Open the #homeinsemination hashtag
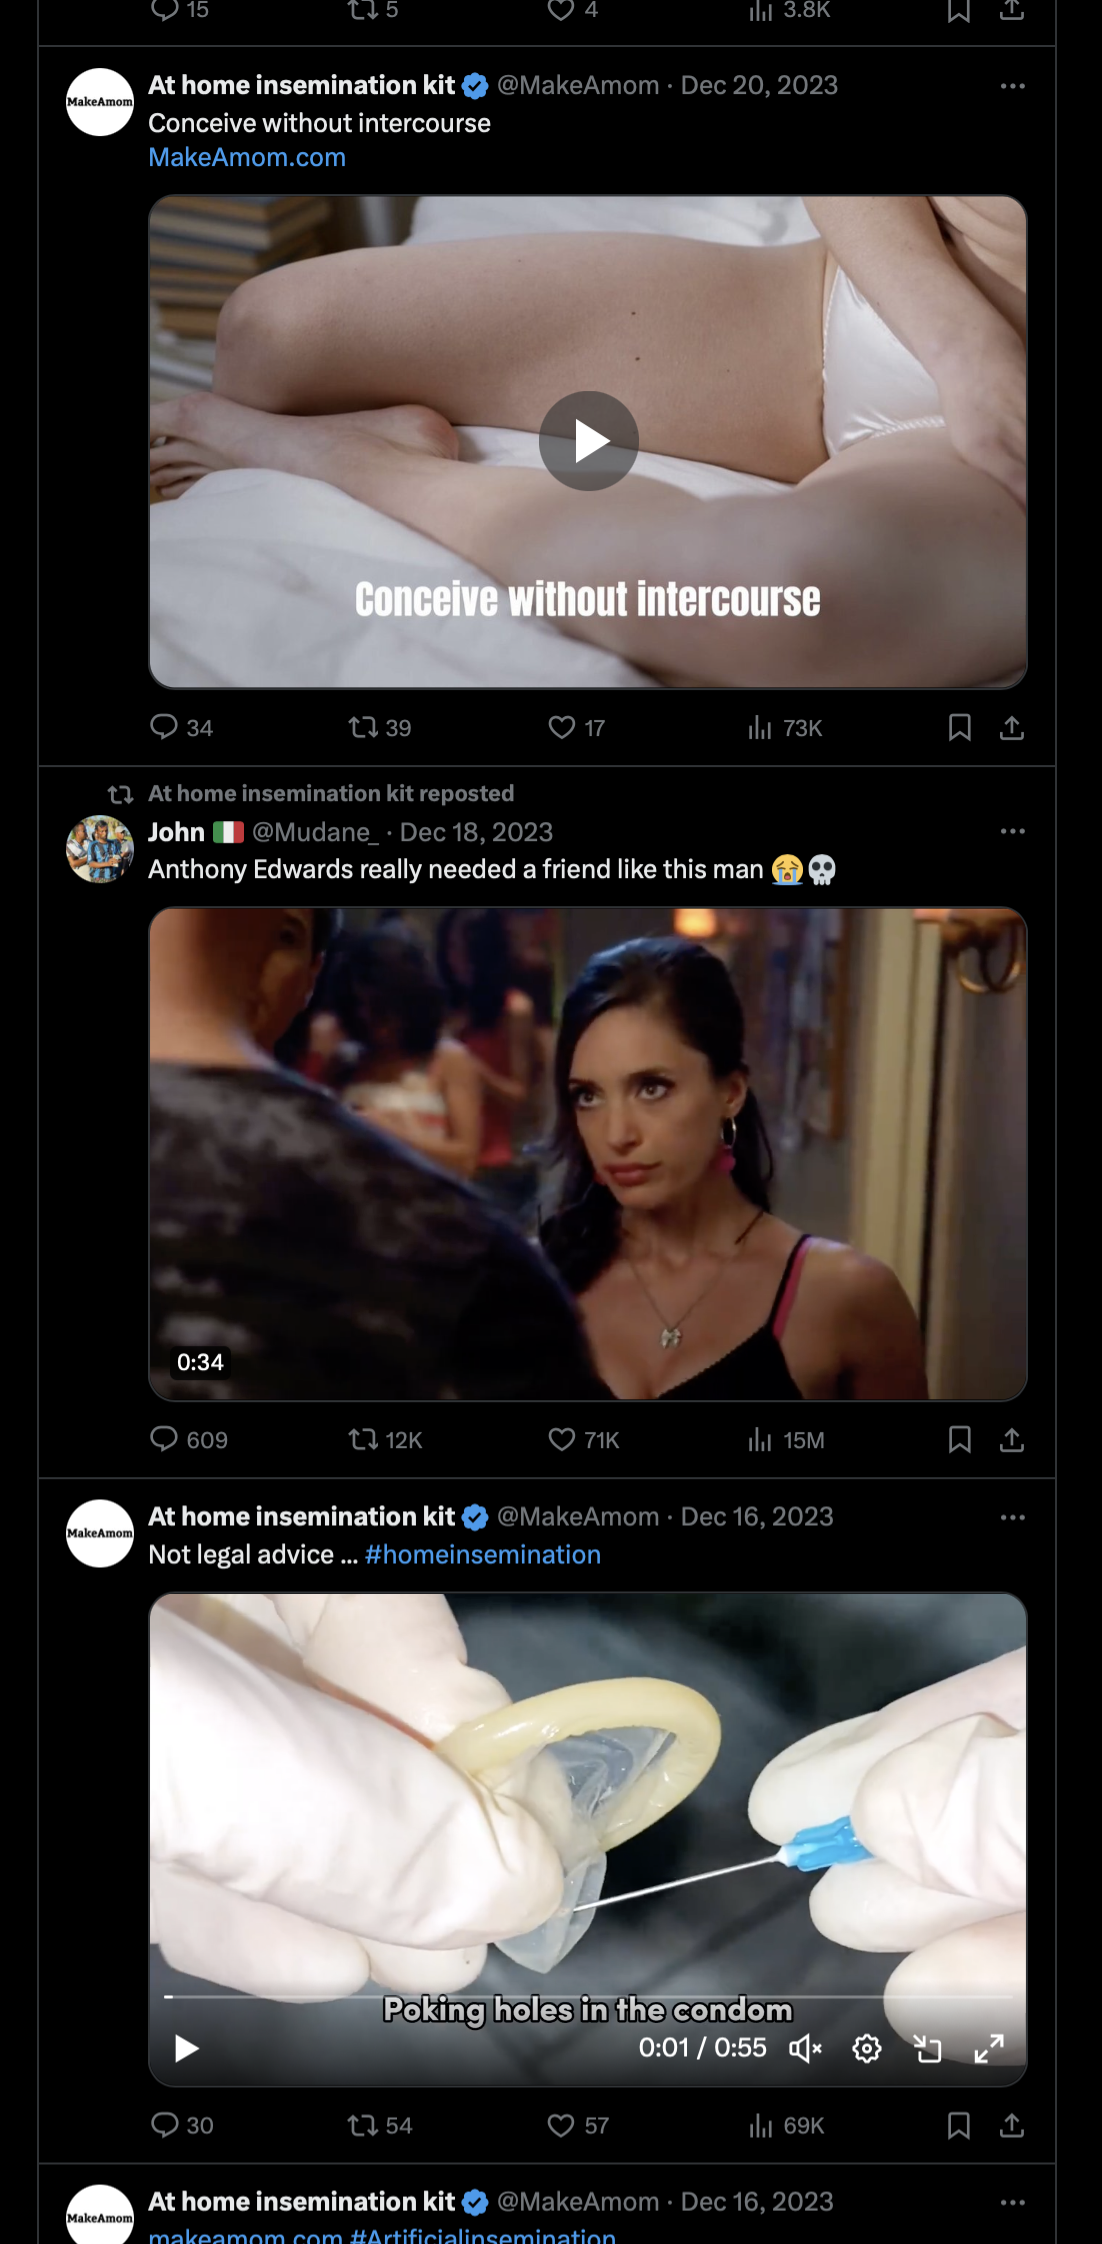1102x2244 pixels. click(x=483, y=1555)
